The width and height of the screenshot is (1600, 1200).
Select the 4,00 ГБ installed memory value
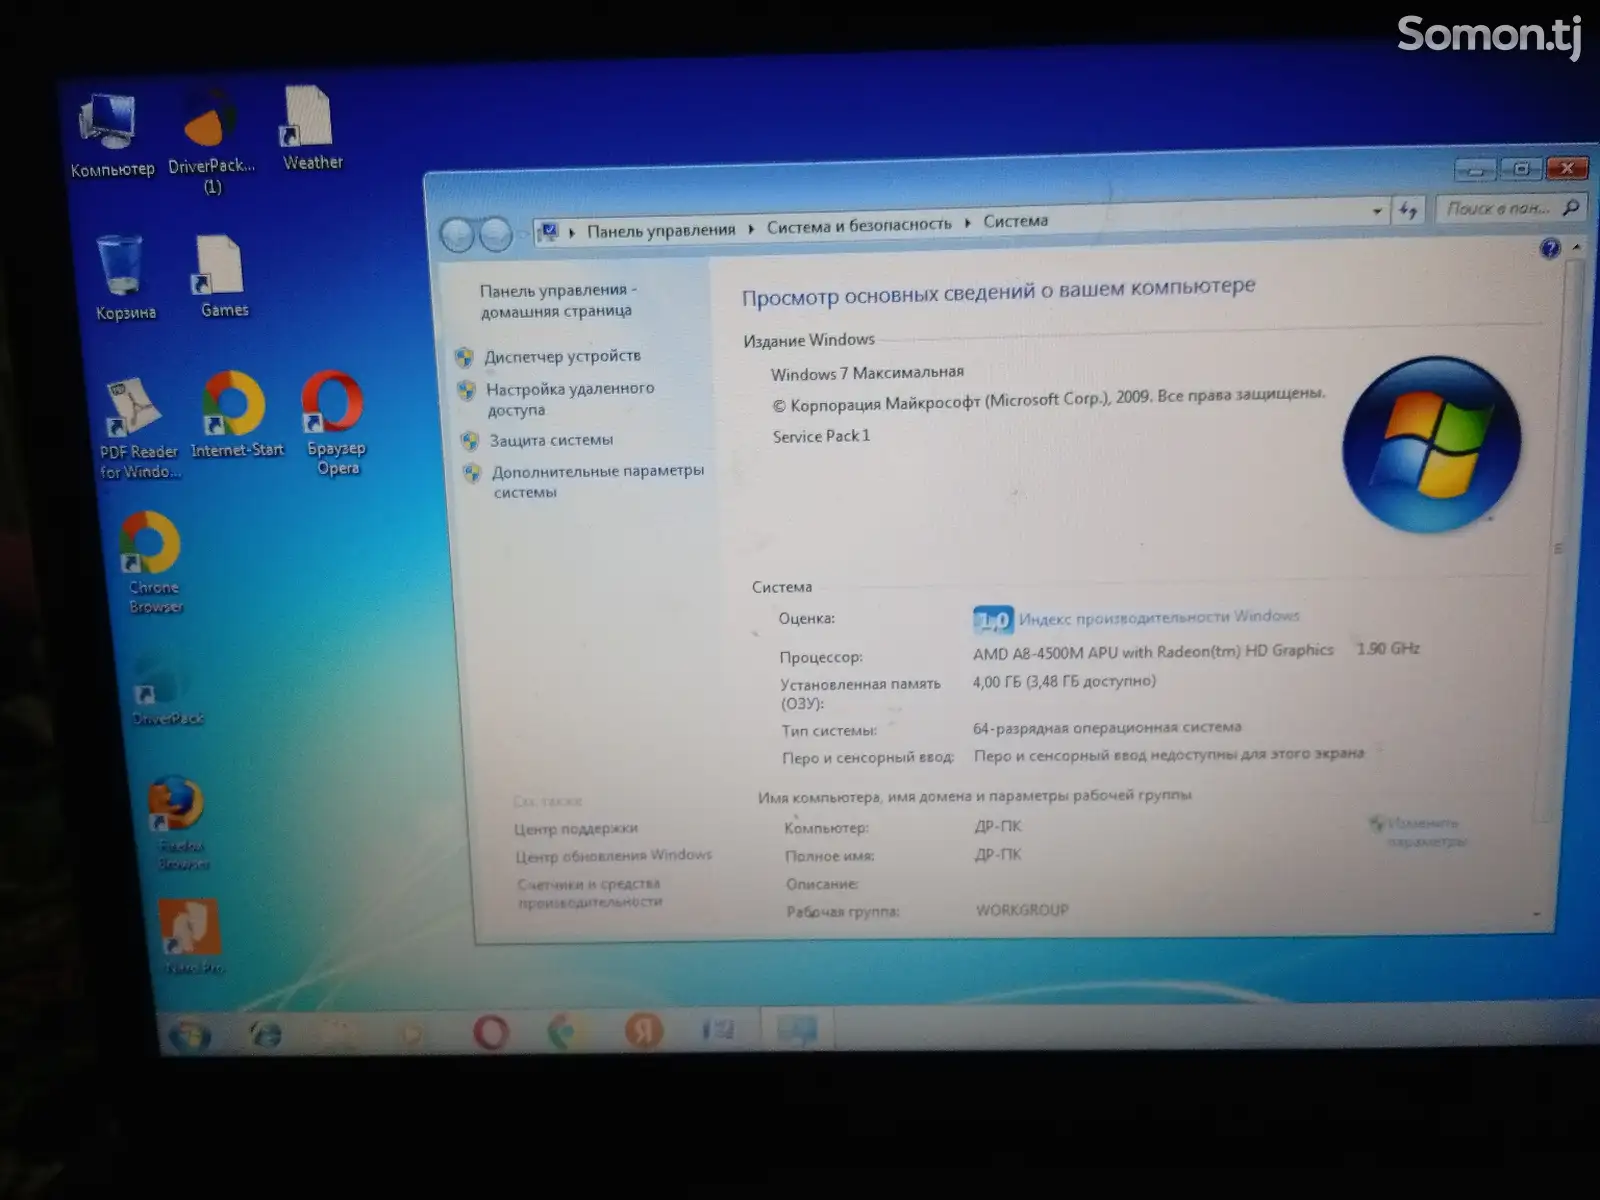click(x=1064, y=681)
